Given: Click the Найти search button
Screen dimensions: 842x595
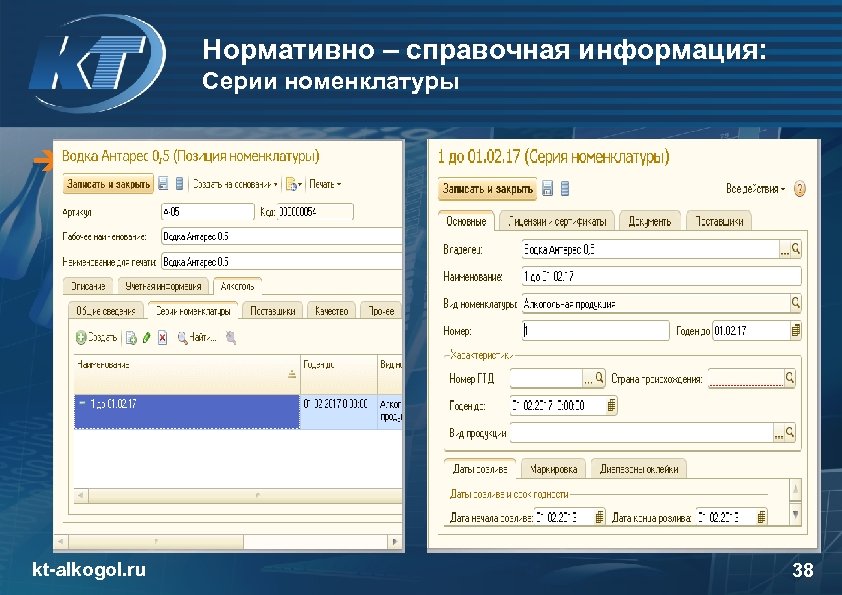Looking at the screenshot, I should (x=197, y=338).
